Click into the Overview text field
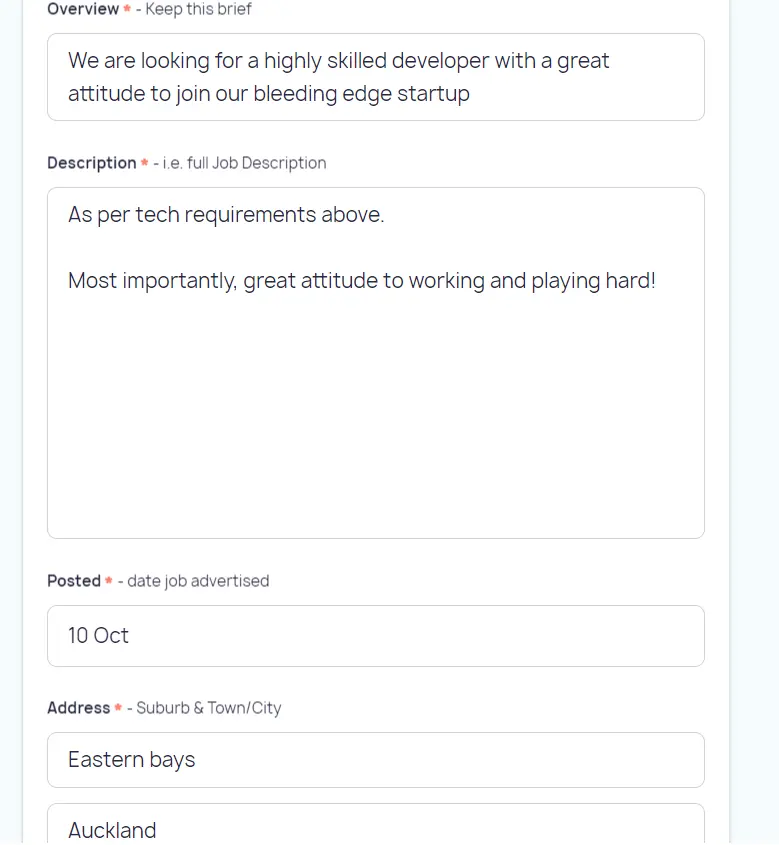Viewport: 779px width, 845px height. 375,77
